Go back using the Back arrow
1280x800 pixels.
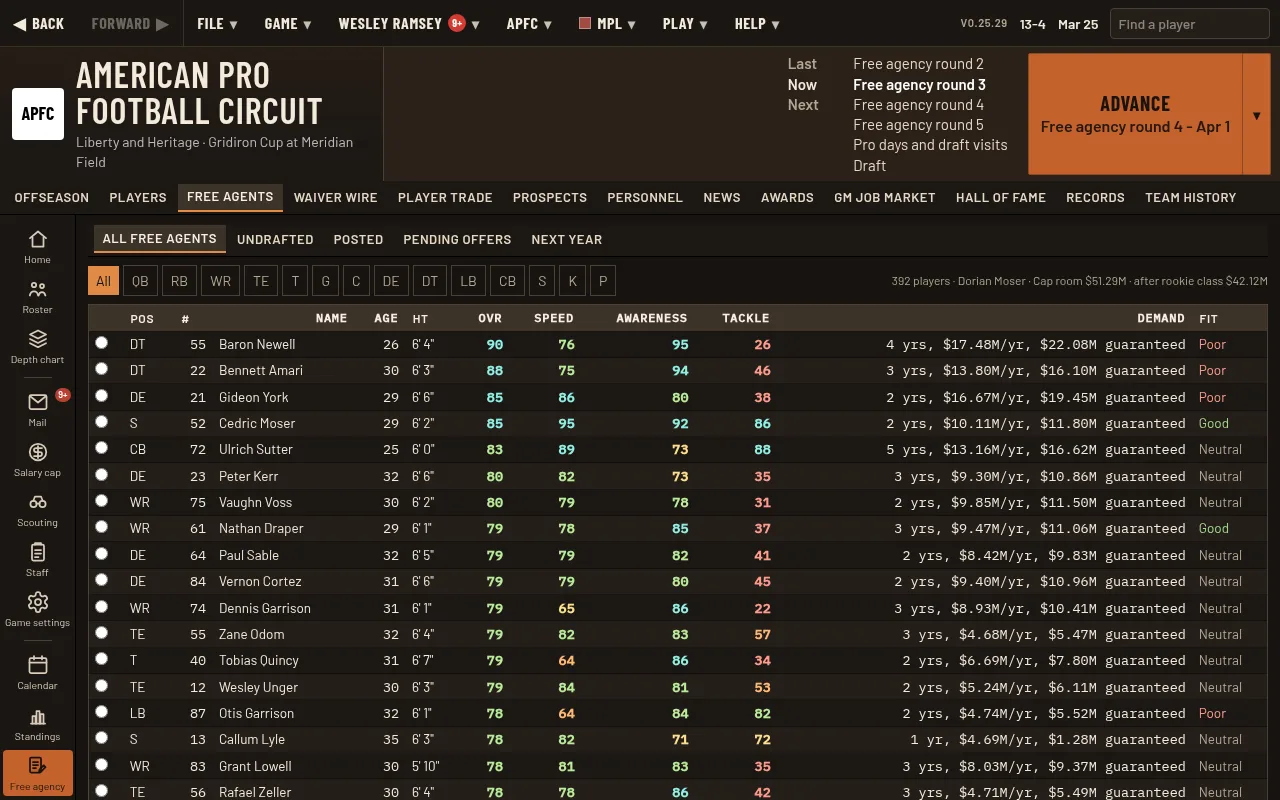39,23
